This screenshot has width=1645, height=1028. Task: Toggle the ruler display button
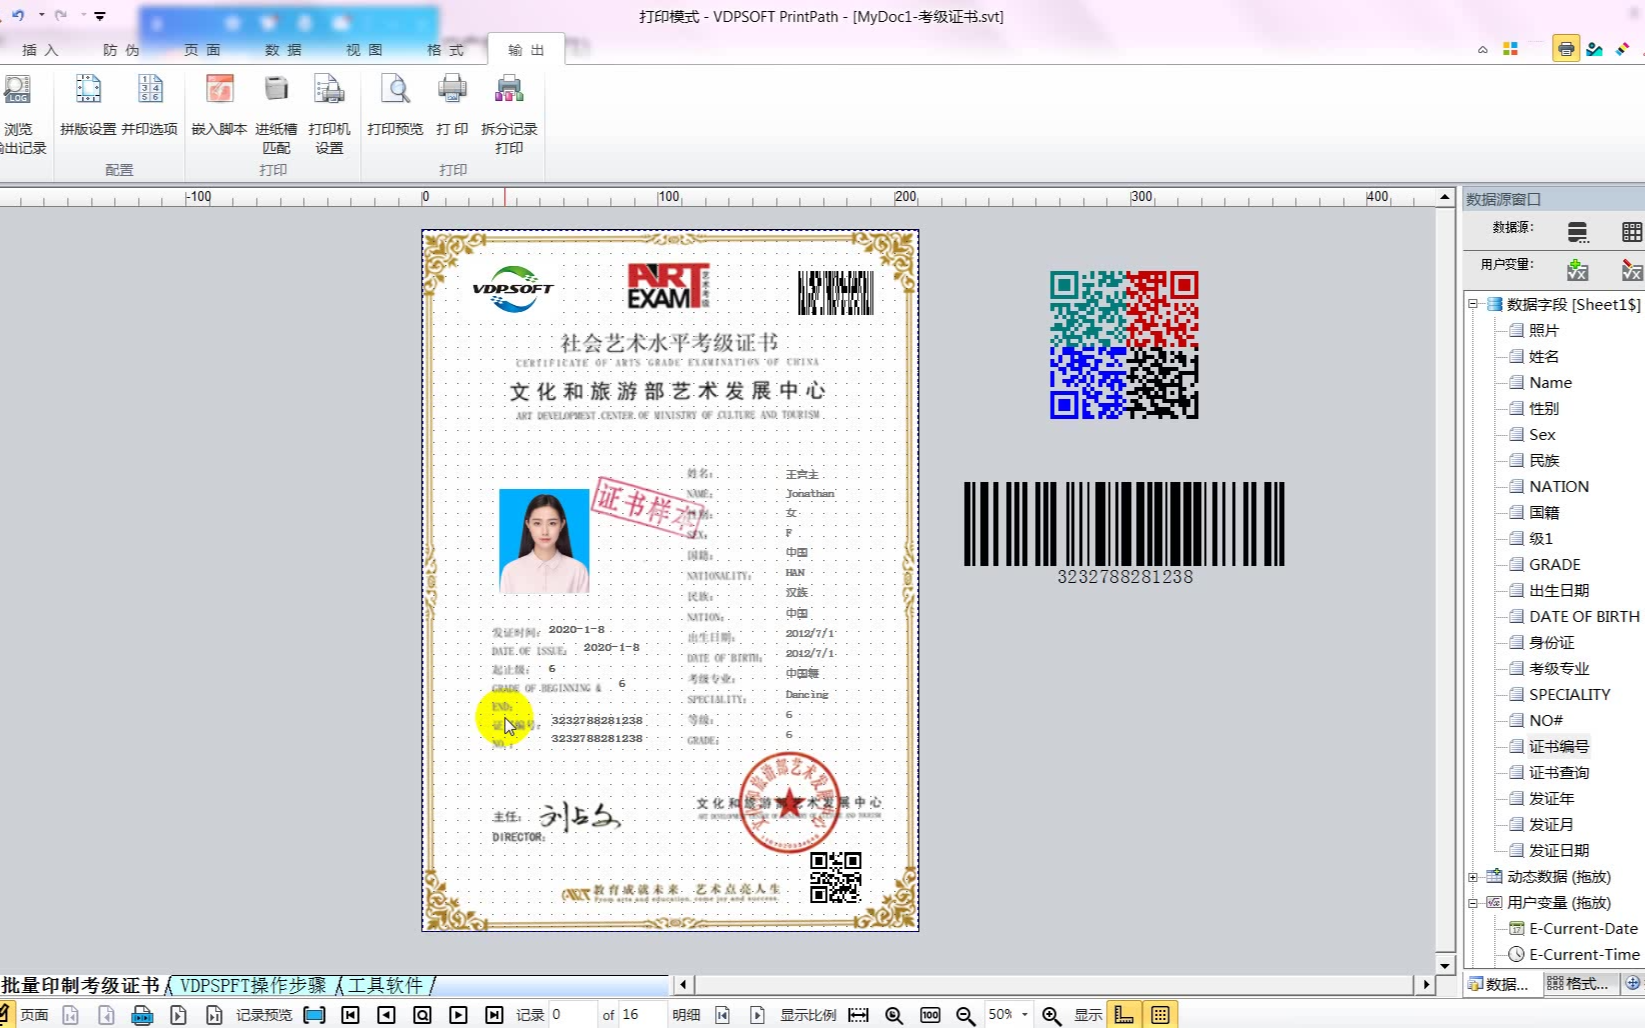(x=1124, y=1015)
